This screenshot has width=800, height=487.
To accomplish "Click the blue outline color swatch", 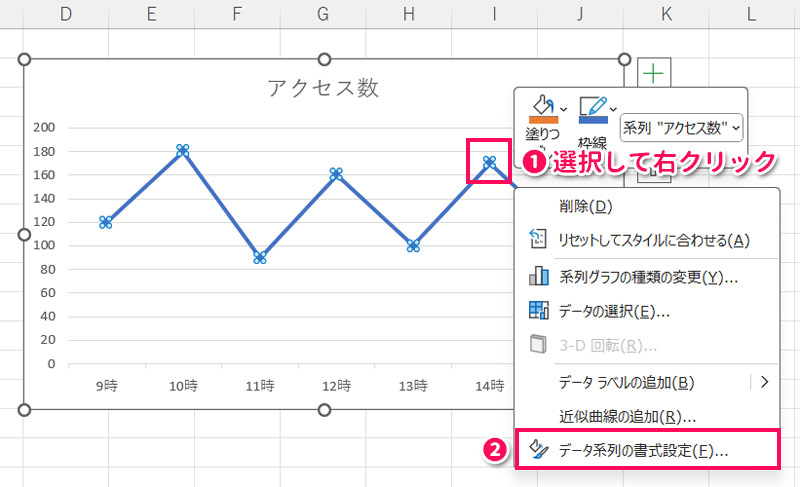I will point(593,120).
